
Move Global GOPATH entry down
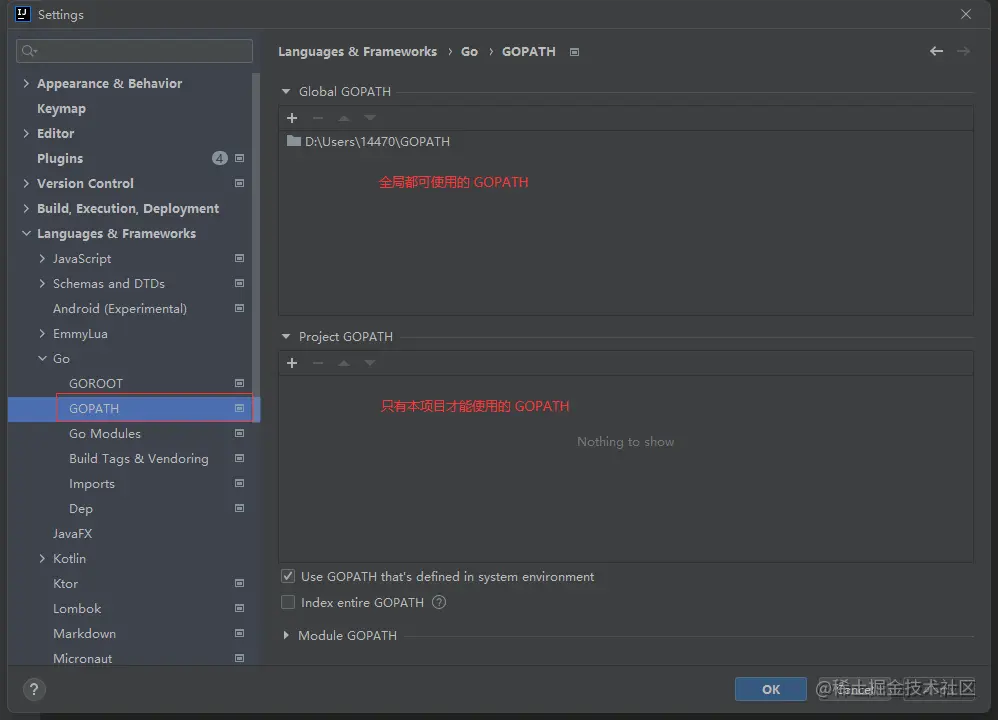370,118
